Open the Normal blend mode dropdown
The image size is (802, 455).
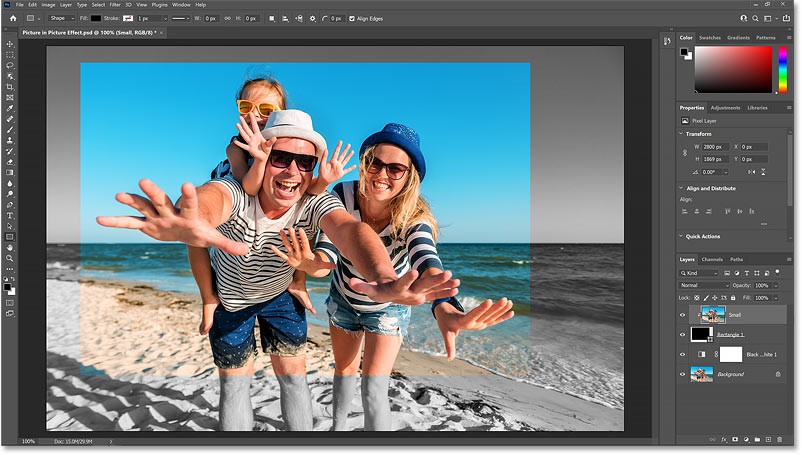(703, 285)
